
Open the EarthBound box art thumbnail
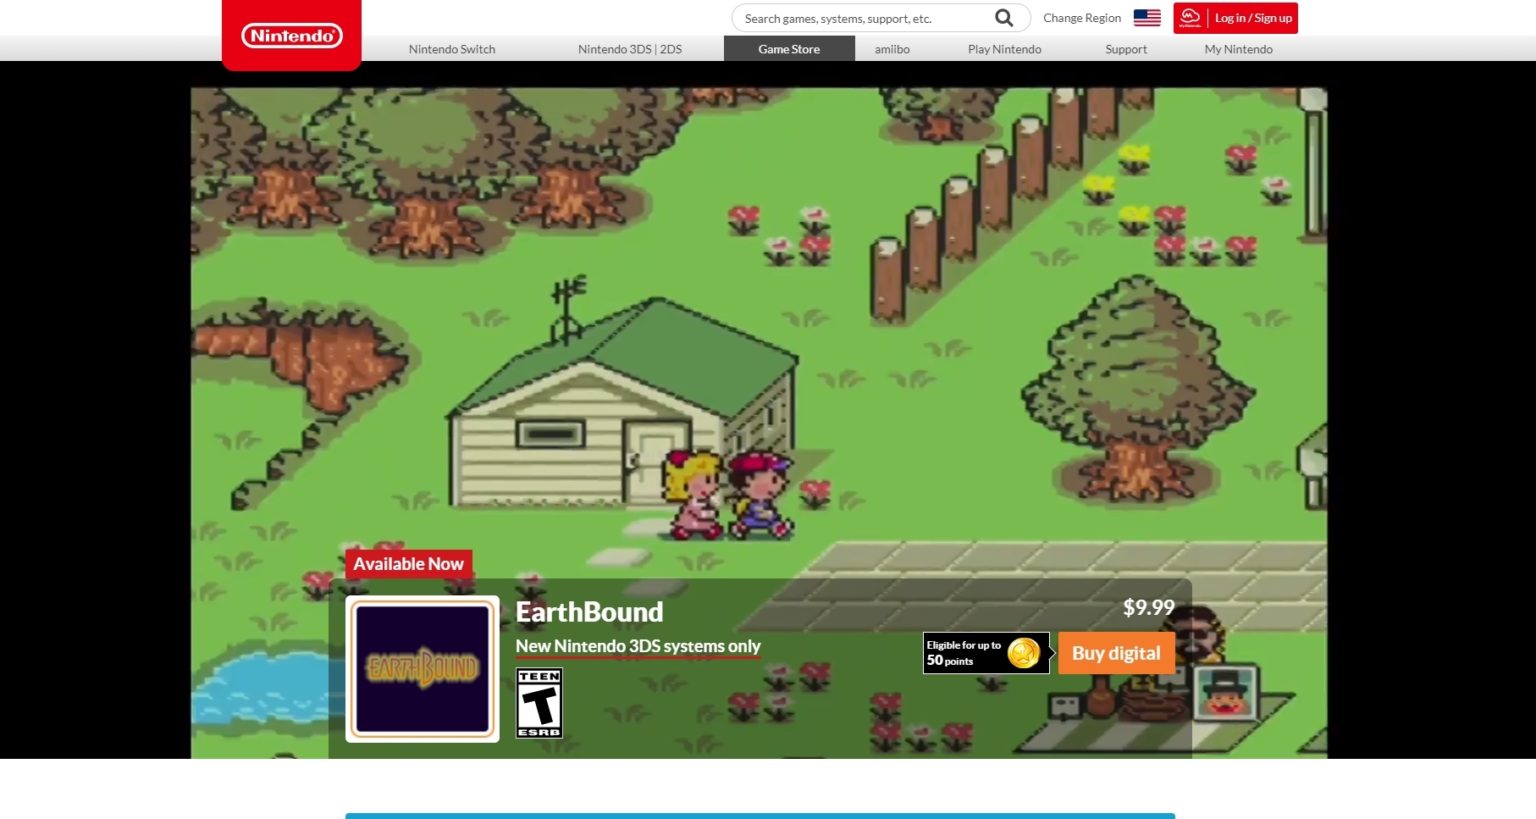(422, 669)
